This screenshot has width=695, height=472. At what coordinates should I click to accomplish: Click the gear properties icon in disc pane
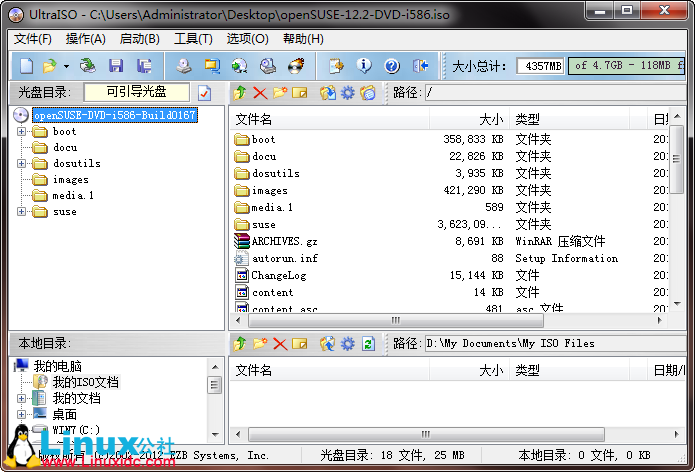pos(348,93)
